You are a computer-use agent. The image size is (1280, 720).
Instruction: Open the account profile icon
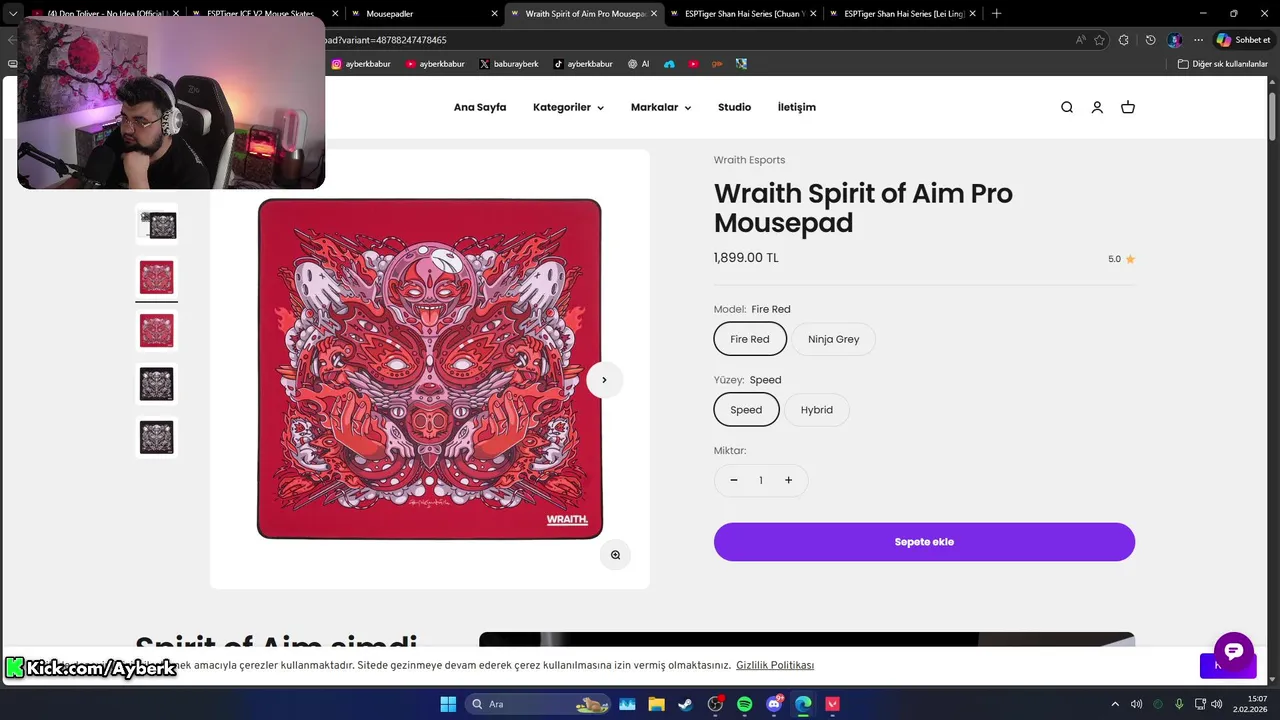tap(1097, 107)
